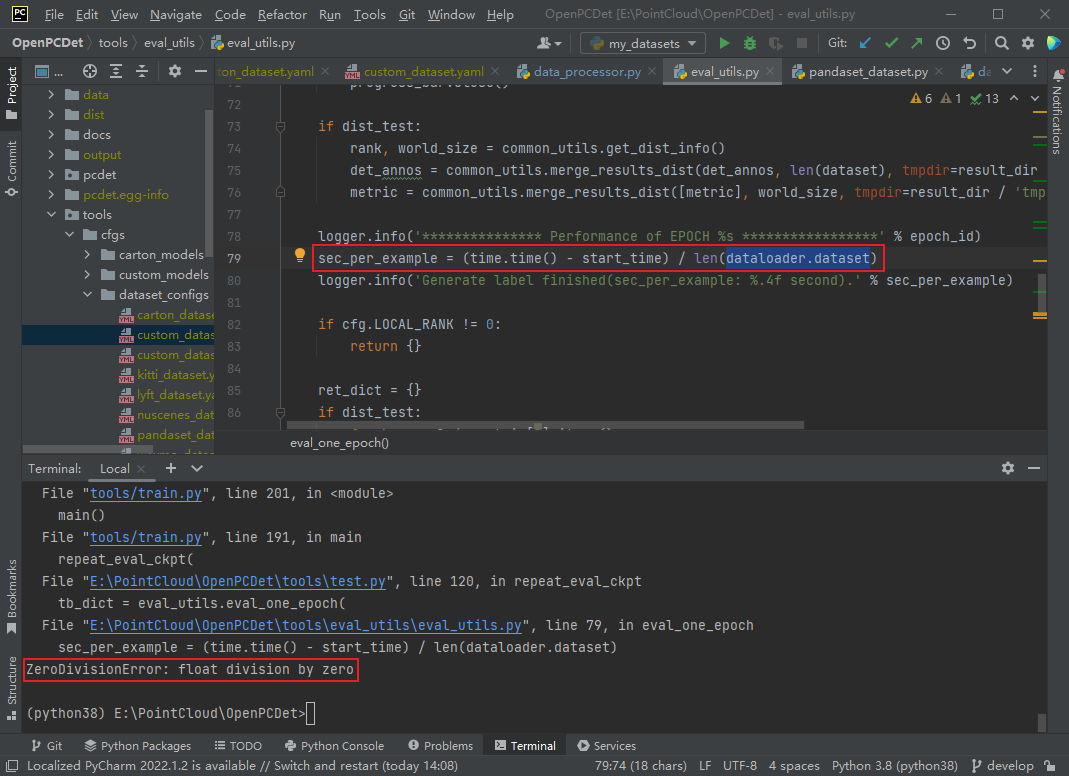Image resolution: width=1069 pixels, height=776 pixels.
Task: Click terminal vertical scrollbar thumb
Action: point(1041,722)
